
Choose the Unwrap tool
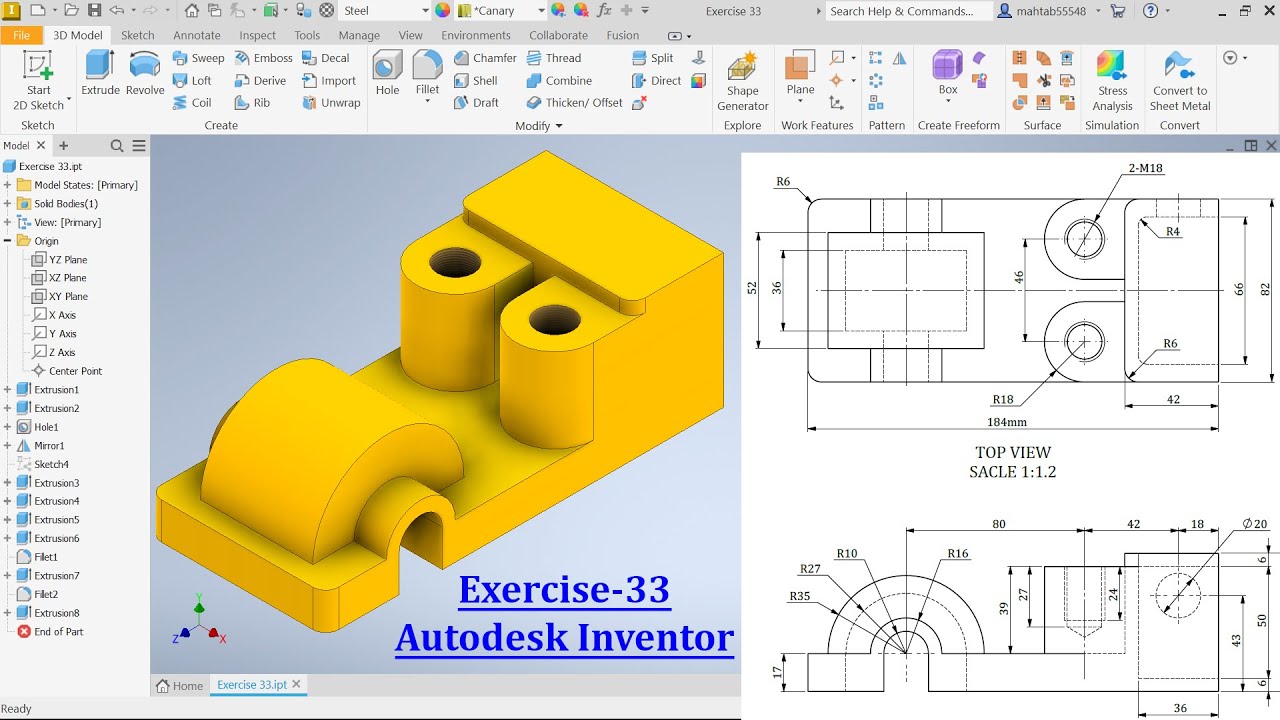point(331,102)
